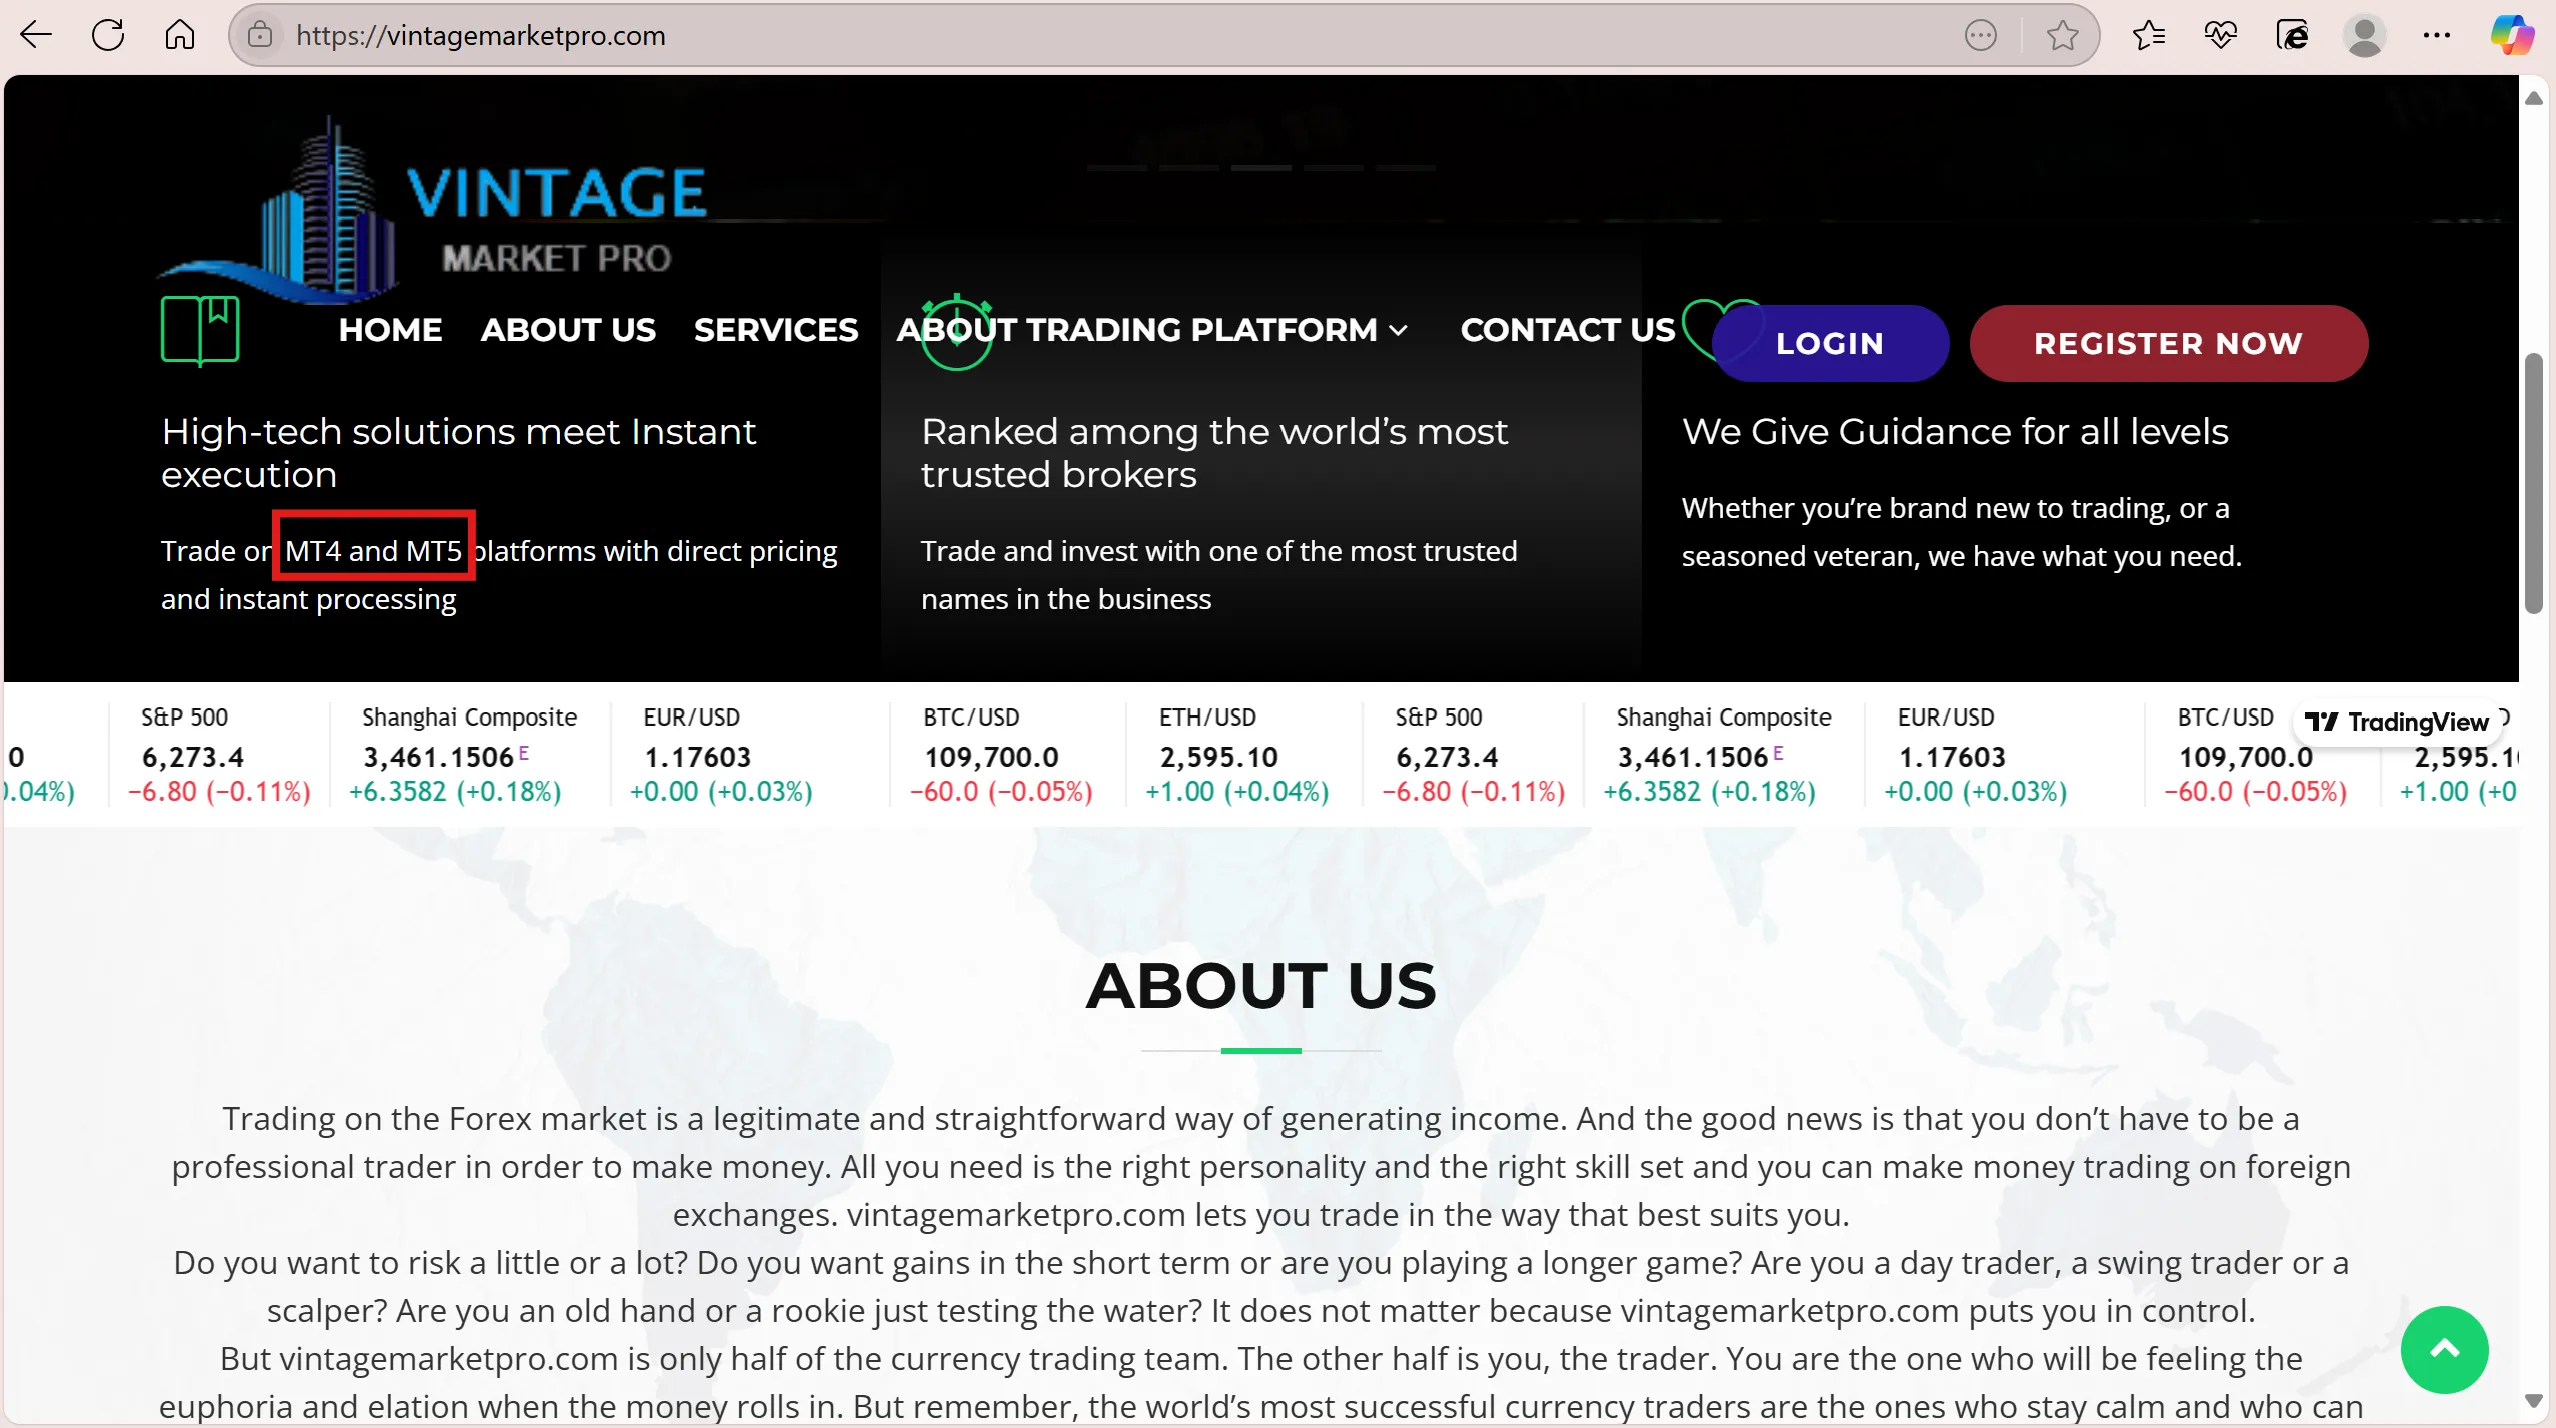
Task: Click the Vintage Market Pro logo
Action: click(x=433, y=210)
